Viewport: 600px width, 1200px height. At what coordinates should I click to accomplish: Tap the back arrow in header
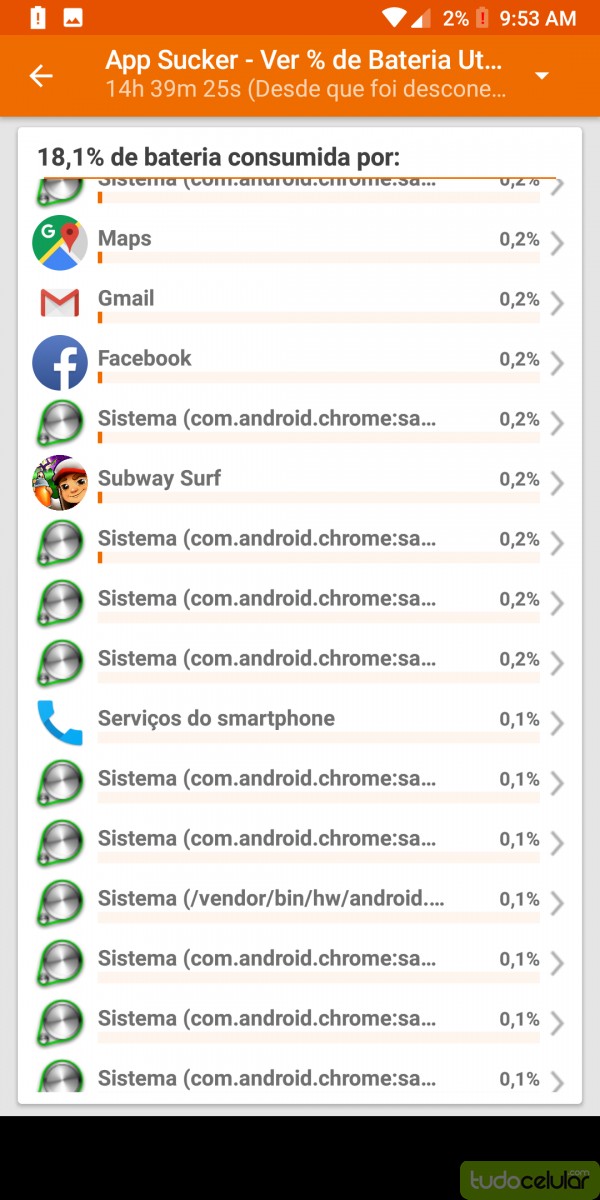(41, 76)
